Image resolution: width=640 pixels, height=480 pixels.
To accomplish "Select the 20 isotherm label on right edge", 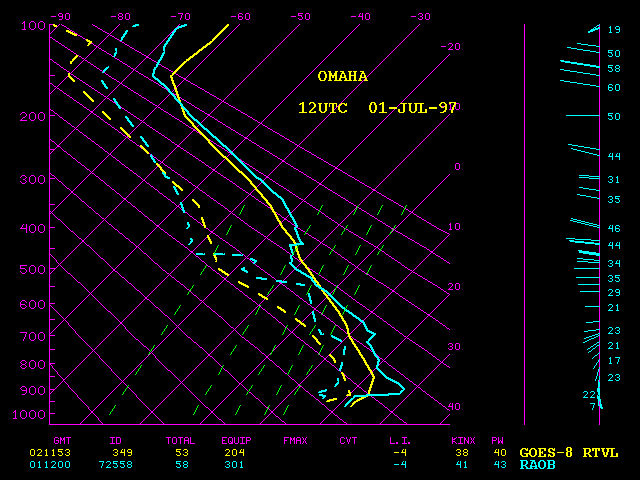I will tap(454, 287).
